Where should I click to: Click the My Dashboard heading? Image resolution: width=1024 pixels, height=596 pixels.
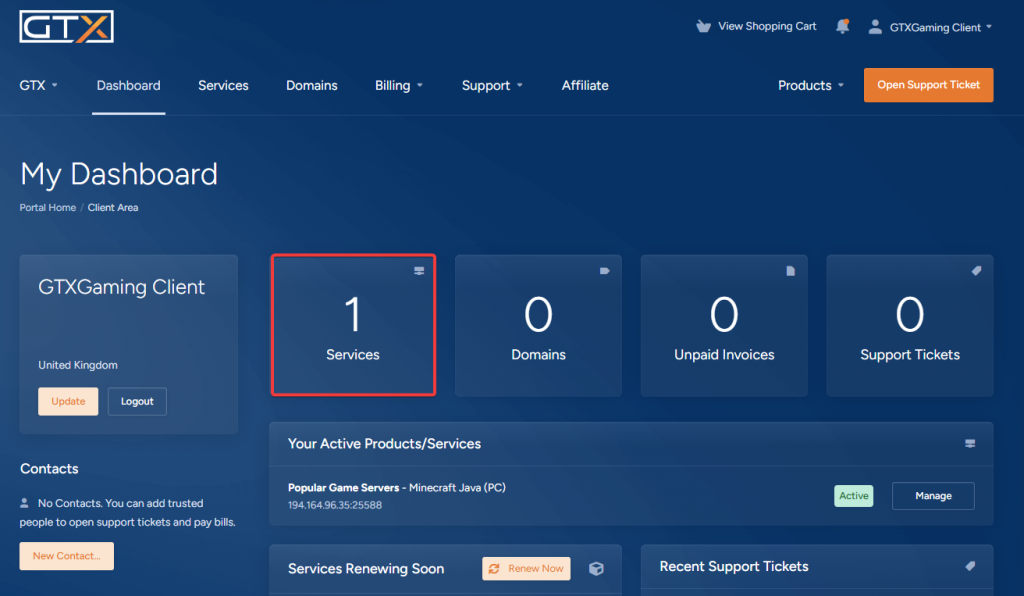point(119,174)
